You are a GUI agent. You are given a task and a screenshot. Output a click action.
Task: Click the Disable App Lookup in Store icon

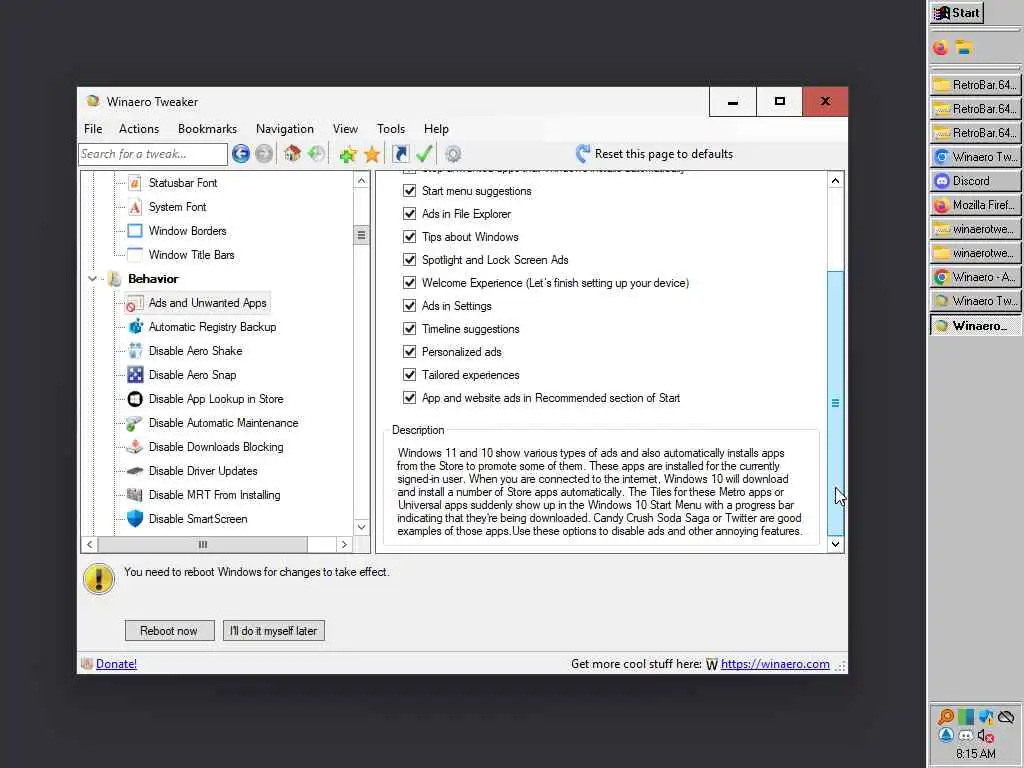pyautogui.click(x=135, y=399)
